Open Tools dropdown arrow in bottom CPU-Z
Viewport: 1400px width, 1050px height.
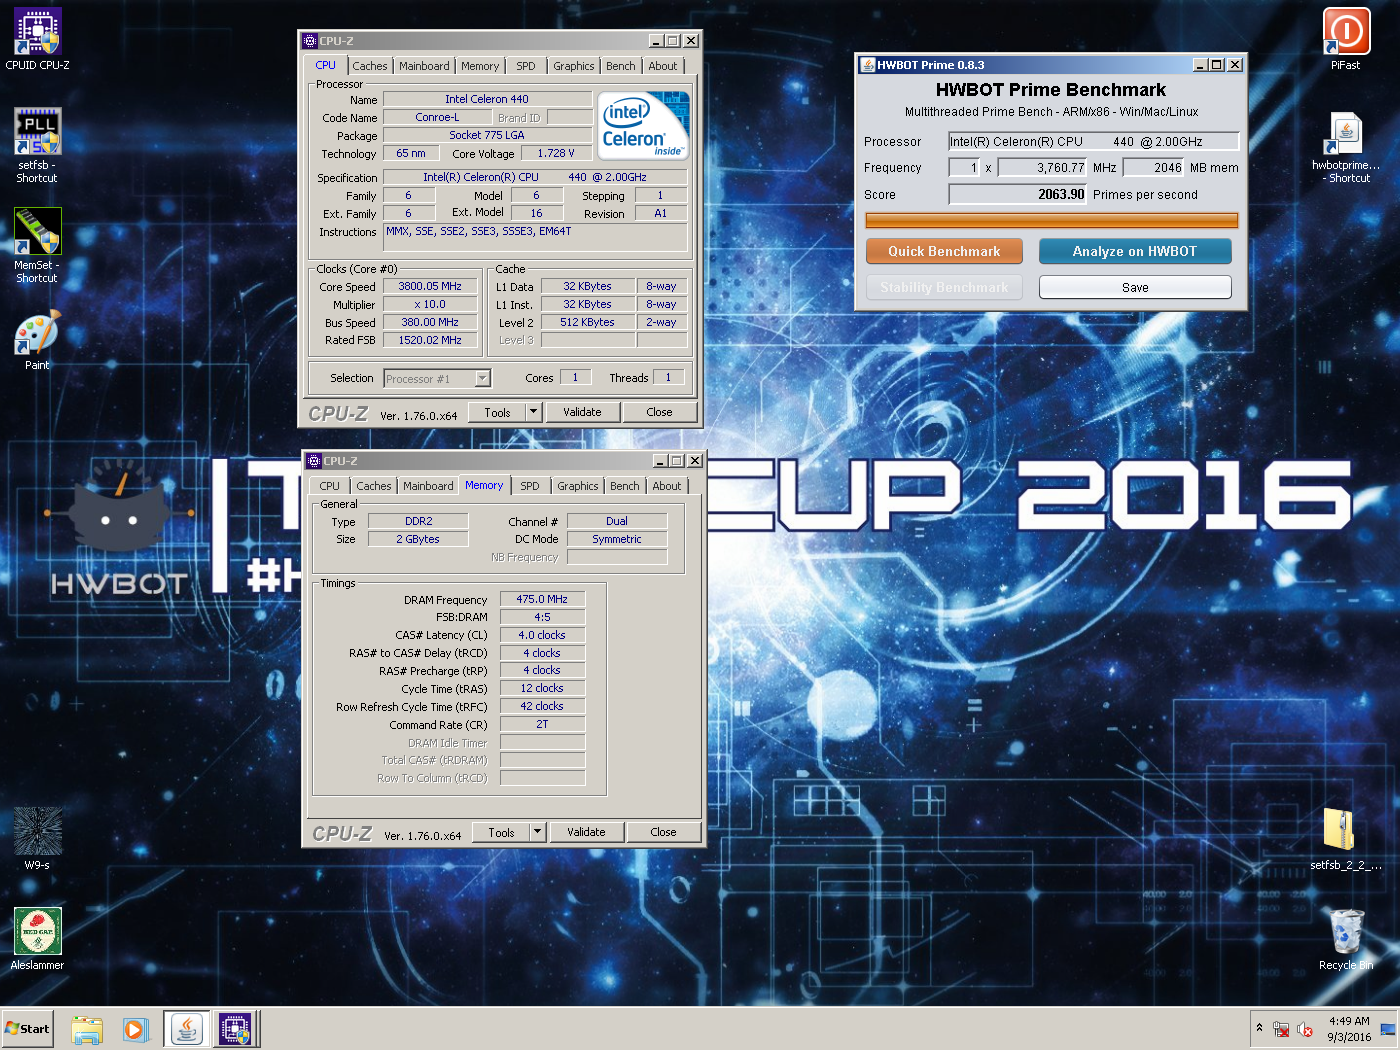[x=538, y=832]
